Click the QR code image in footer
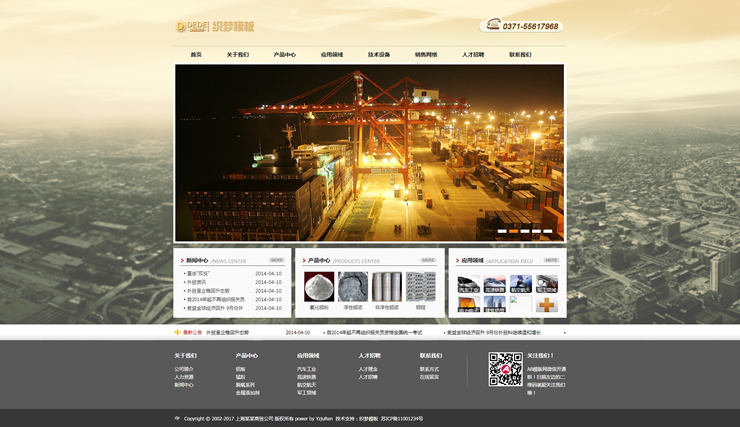This screenshot has height=427, width=740. coord(505,369)
